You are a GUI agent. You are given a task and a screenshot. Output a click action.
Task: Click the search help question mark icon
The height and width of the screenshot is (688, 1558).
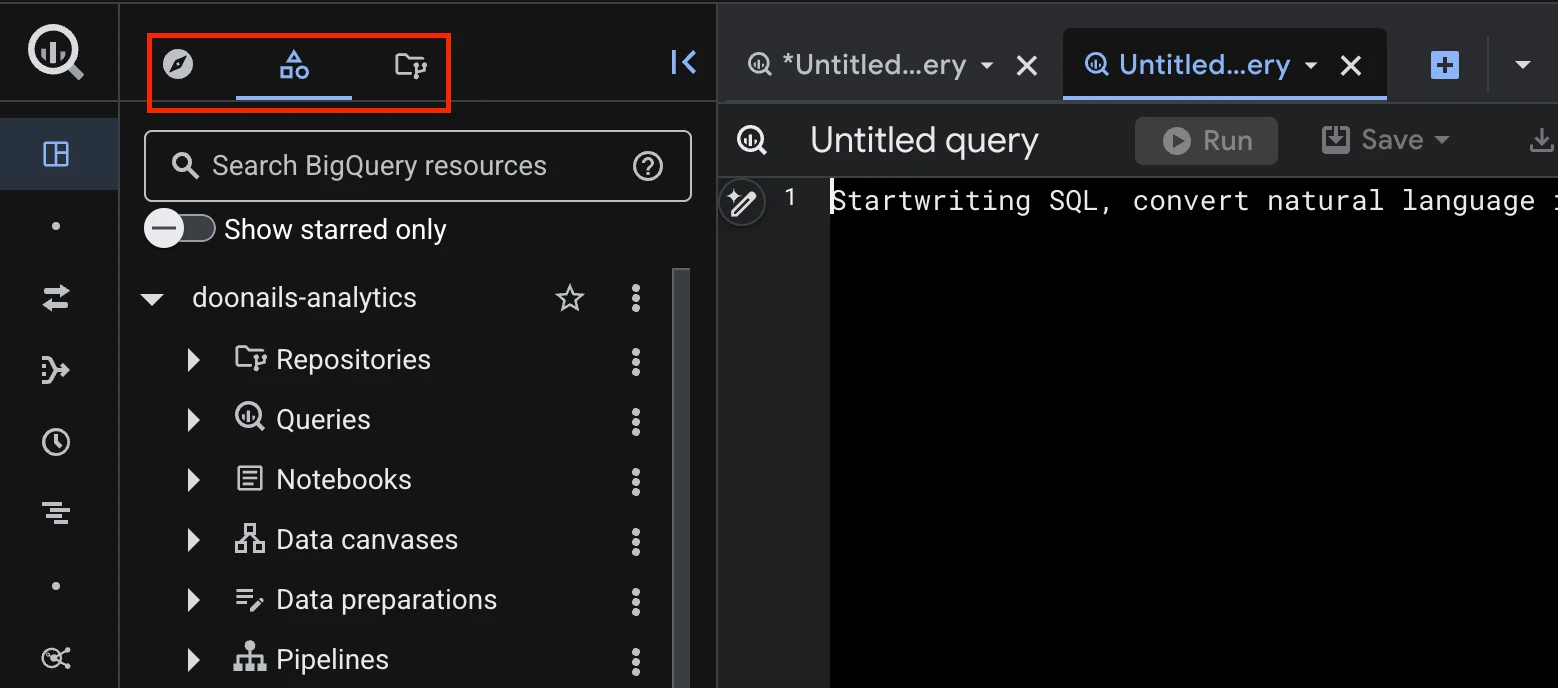(648, 166)
